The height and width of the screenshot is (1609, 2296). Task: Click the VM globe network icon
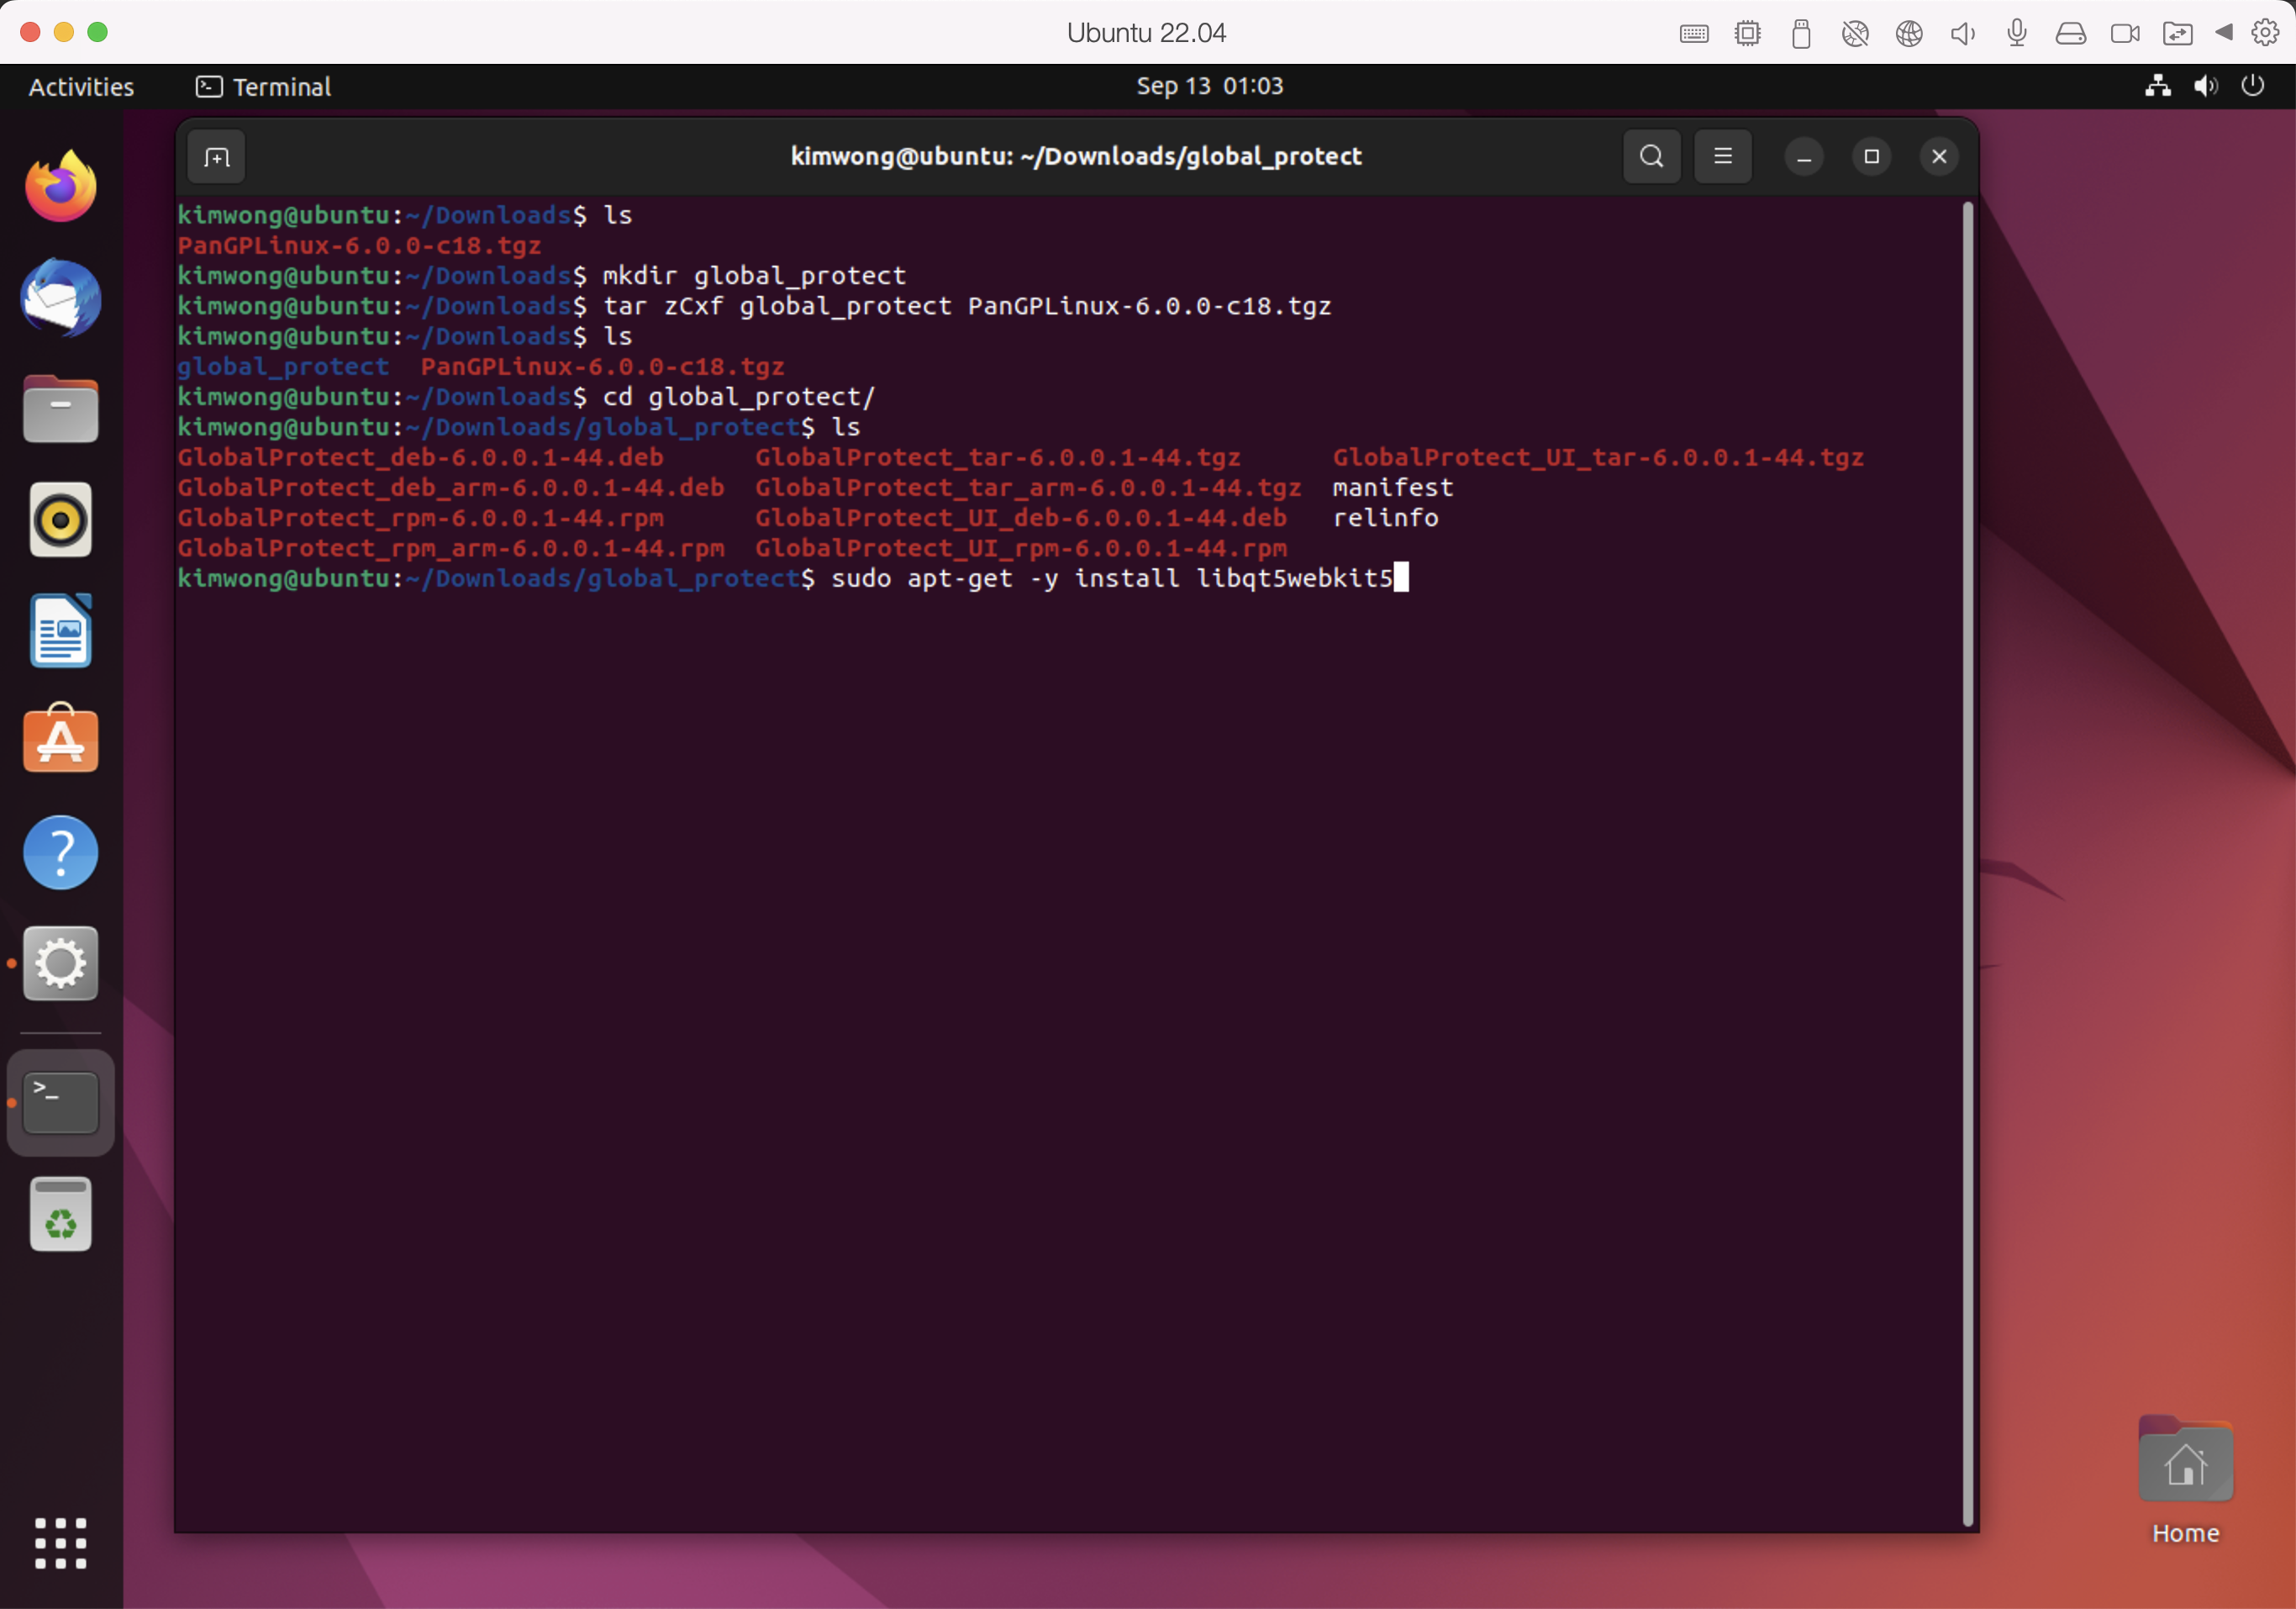pos(1909,33)
